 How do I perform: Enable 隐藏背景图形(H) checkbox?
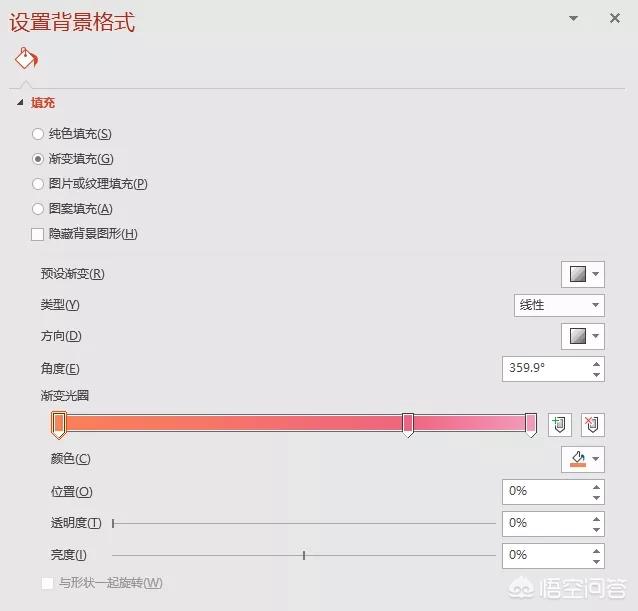37,234
